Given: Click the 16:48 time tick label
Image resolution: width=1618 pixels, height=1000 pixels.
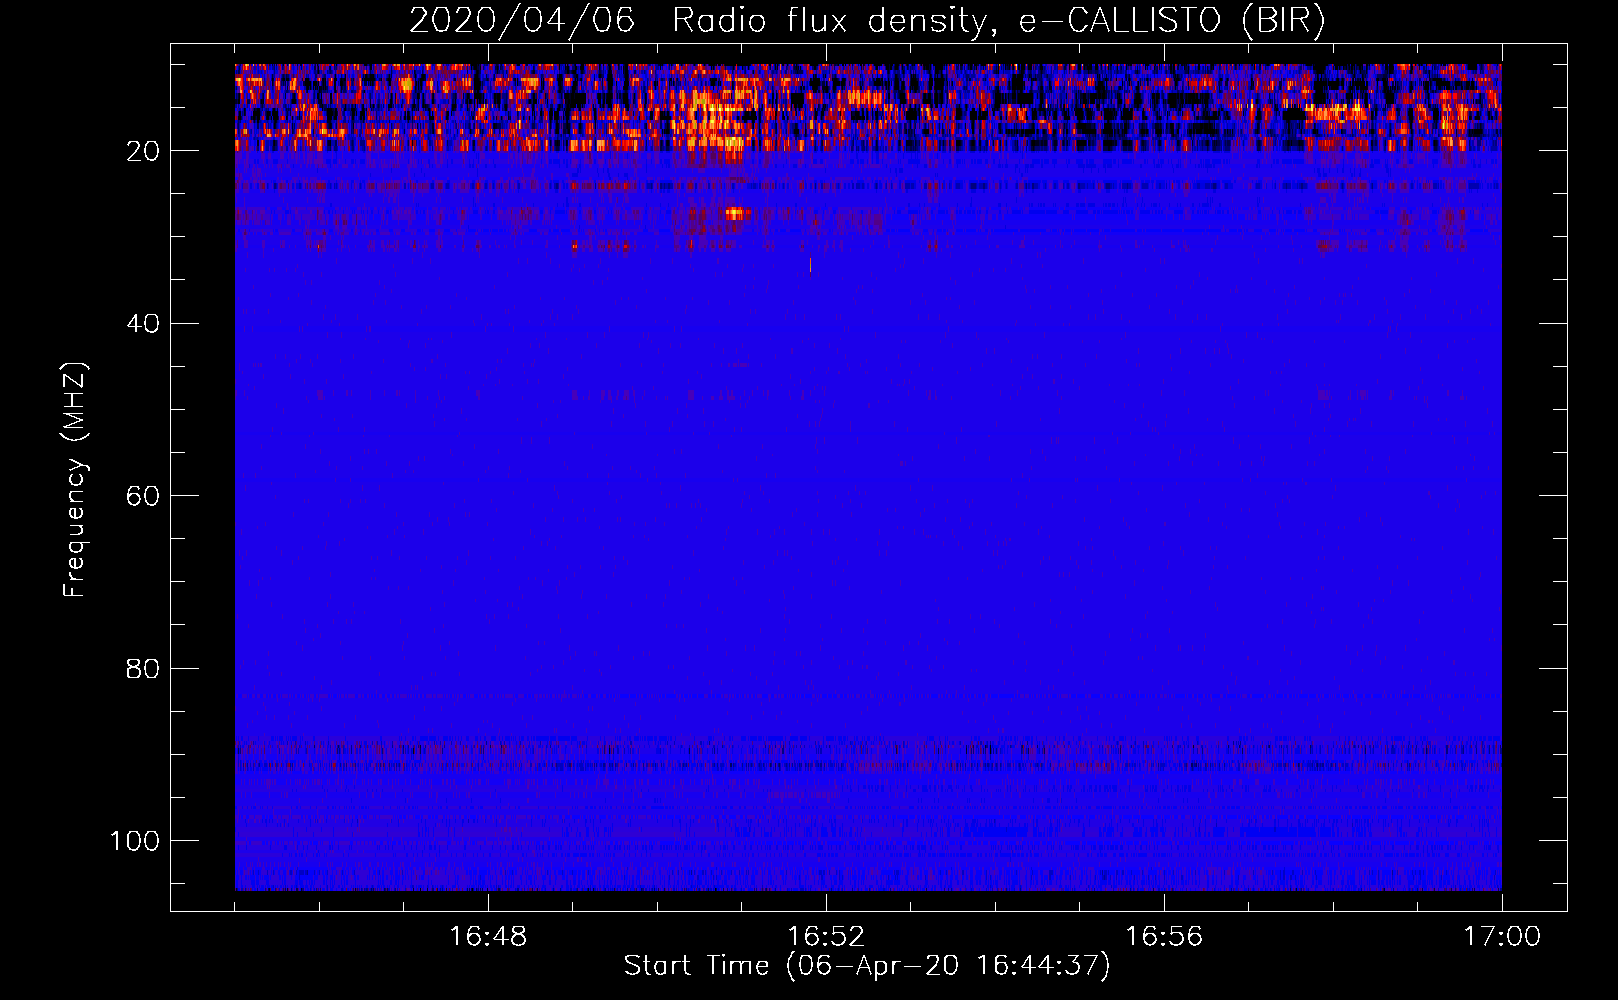Looking at the screenshot, I should (488, 937).
